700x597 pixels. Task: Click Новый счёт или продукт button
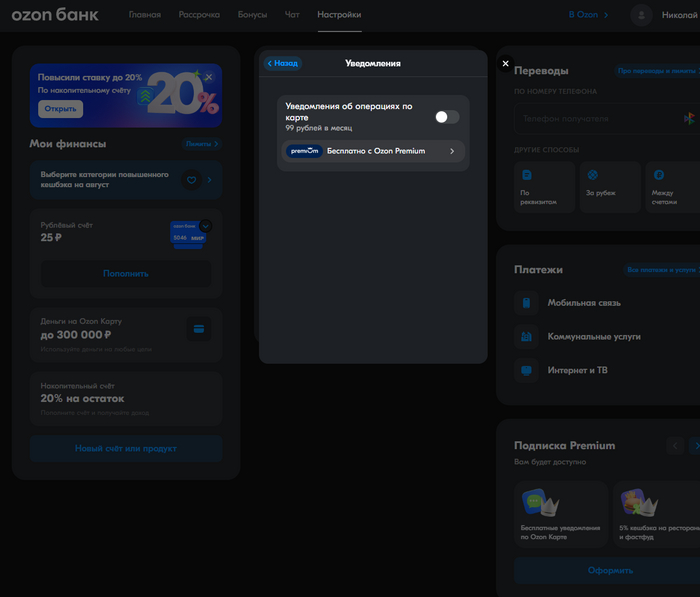click(x=126, y=448)
